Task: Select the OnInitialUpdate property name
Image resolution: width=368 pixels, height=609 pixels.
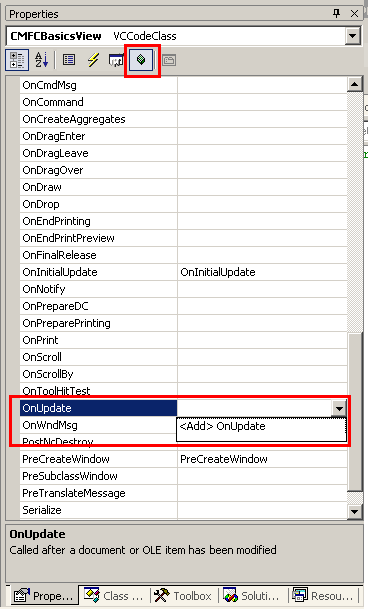Action: tap(99, 272)
